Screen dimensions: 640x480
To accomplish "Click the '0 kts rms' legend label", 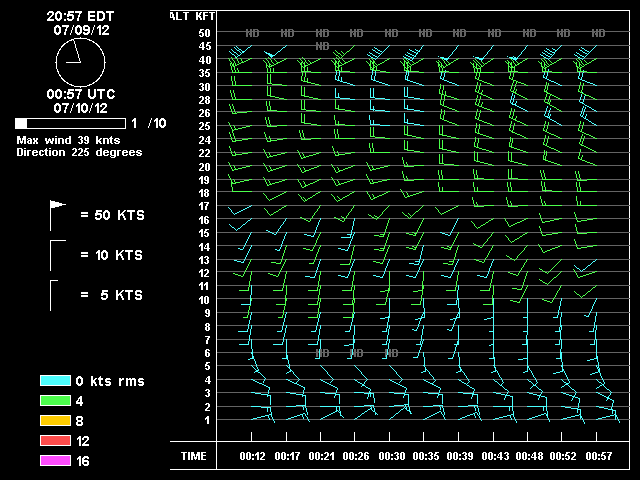I will 110,381.
